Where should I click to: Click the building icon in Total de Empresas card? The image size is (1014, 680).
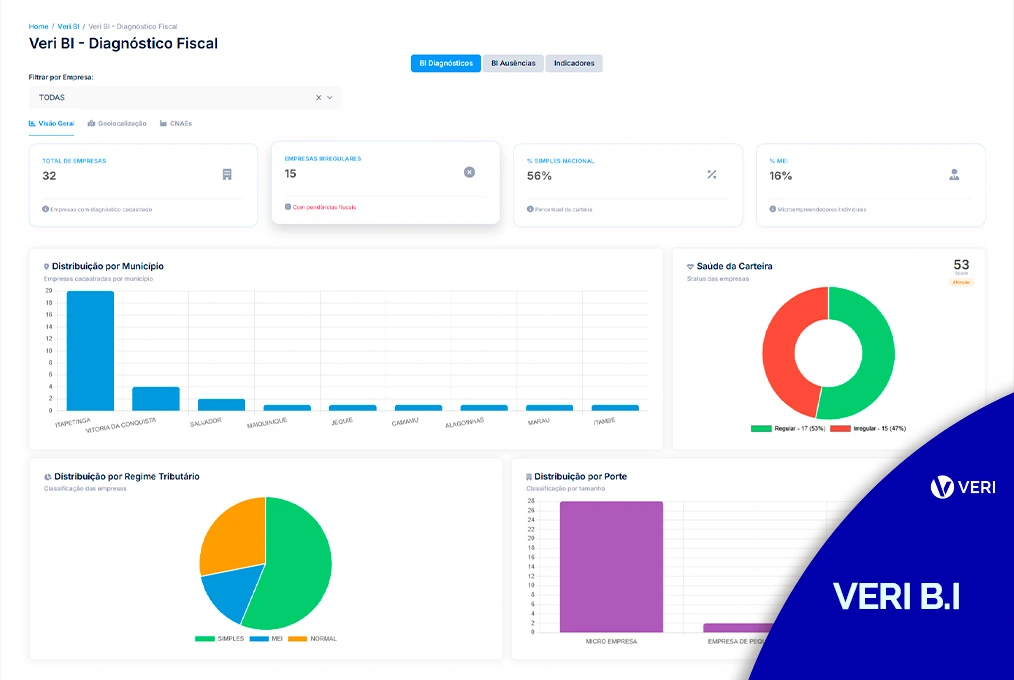pos(227,174)
